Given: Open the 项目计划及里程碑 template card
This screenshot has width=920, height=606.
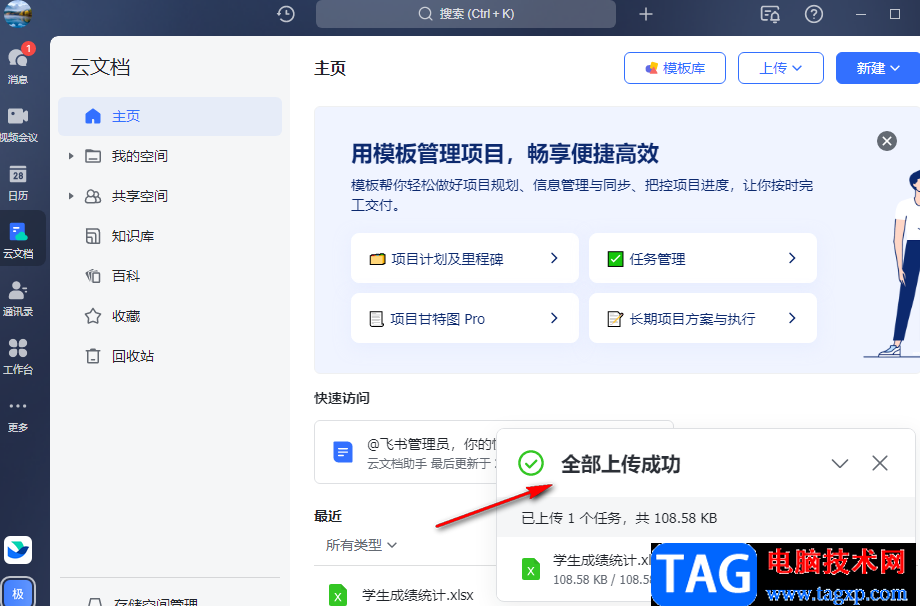Looking at the screenshot, I should tap(465, 258).
